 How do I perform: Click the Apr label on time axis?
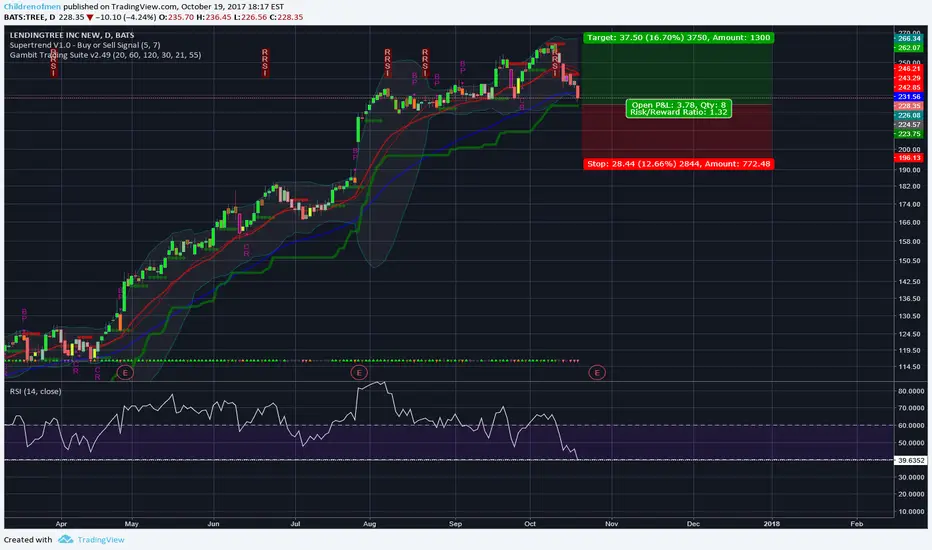point(61,524)
